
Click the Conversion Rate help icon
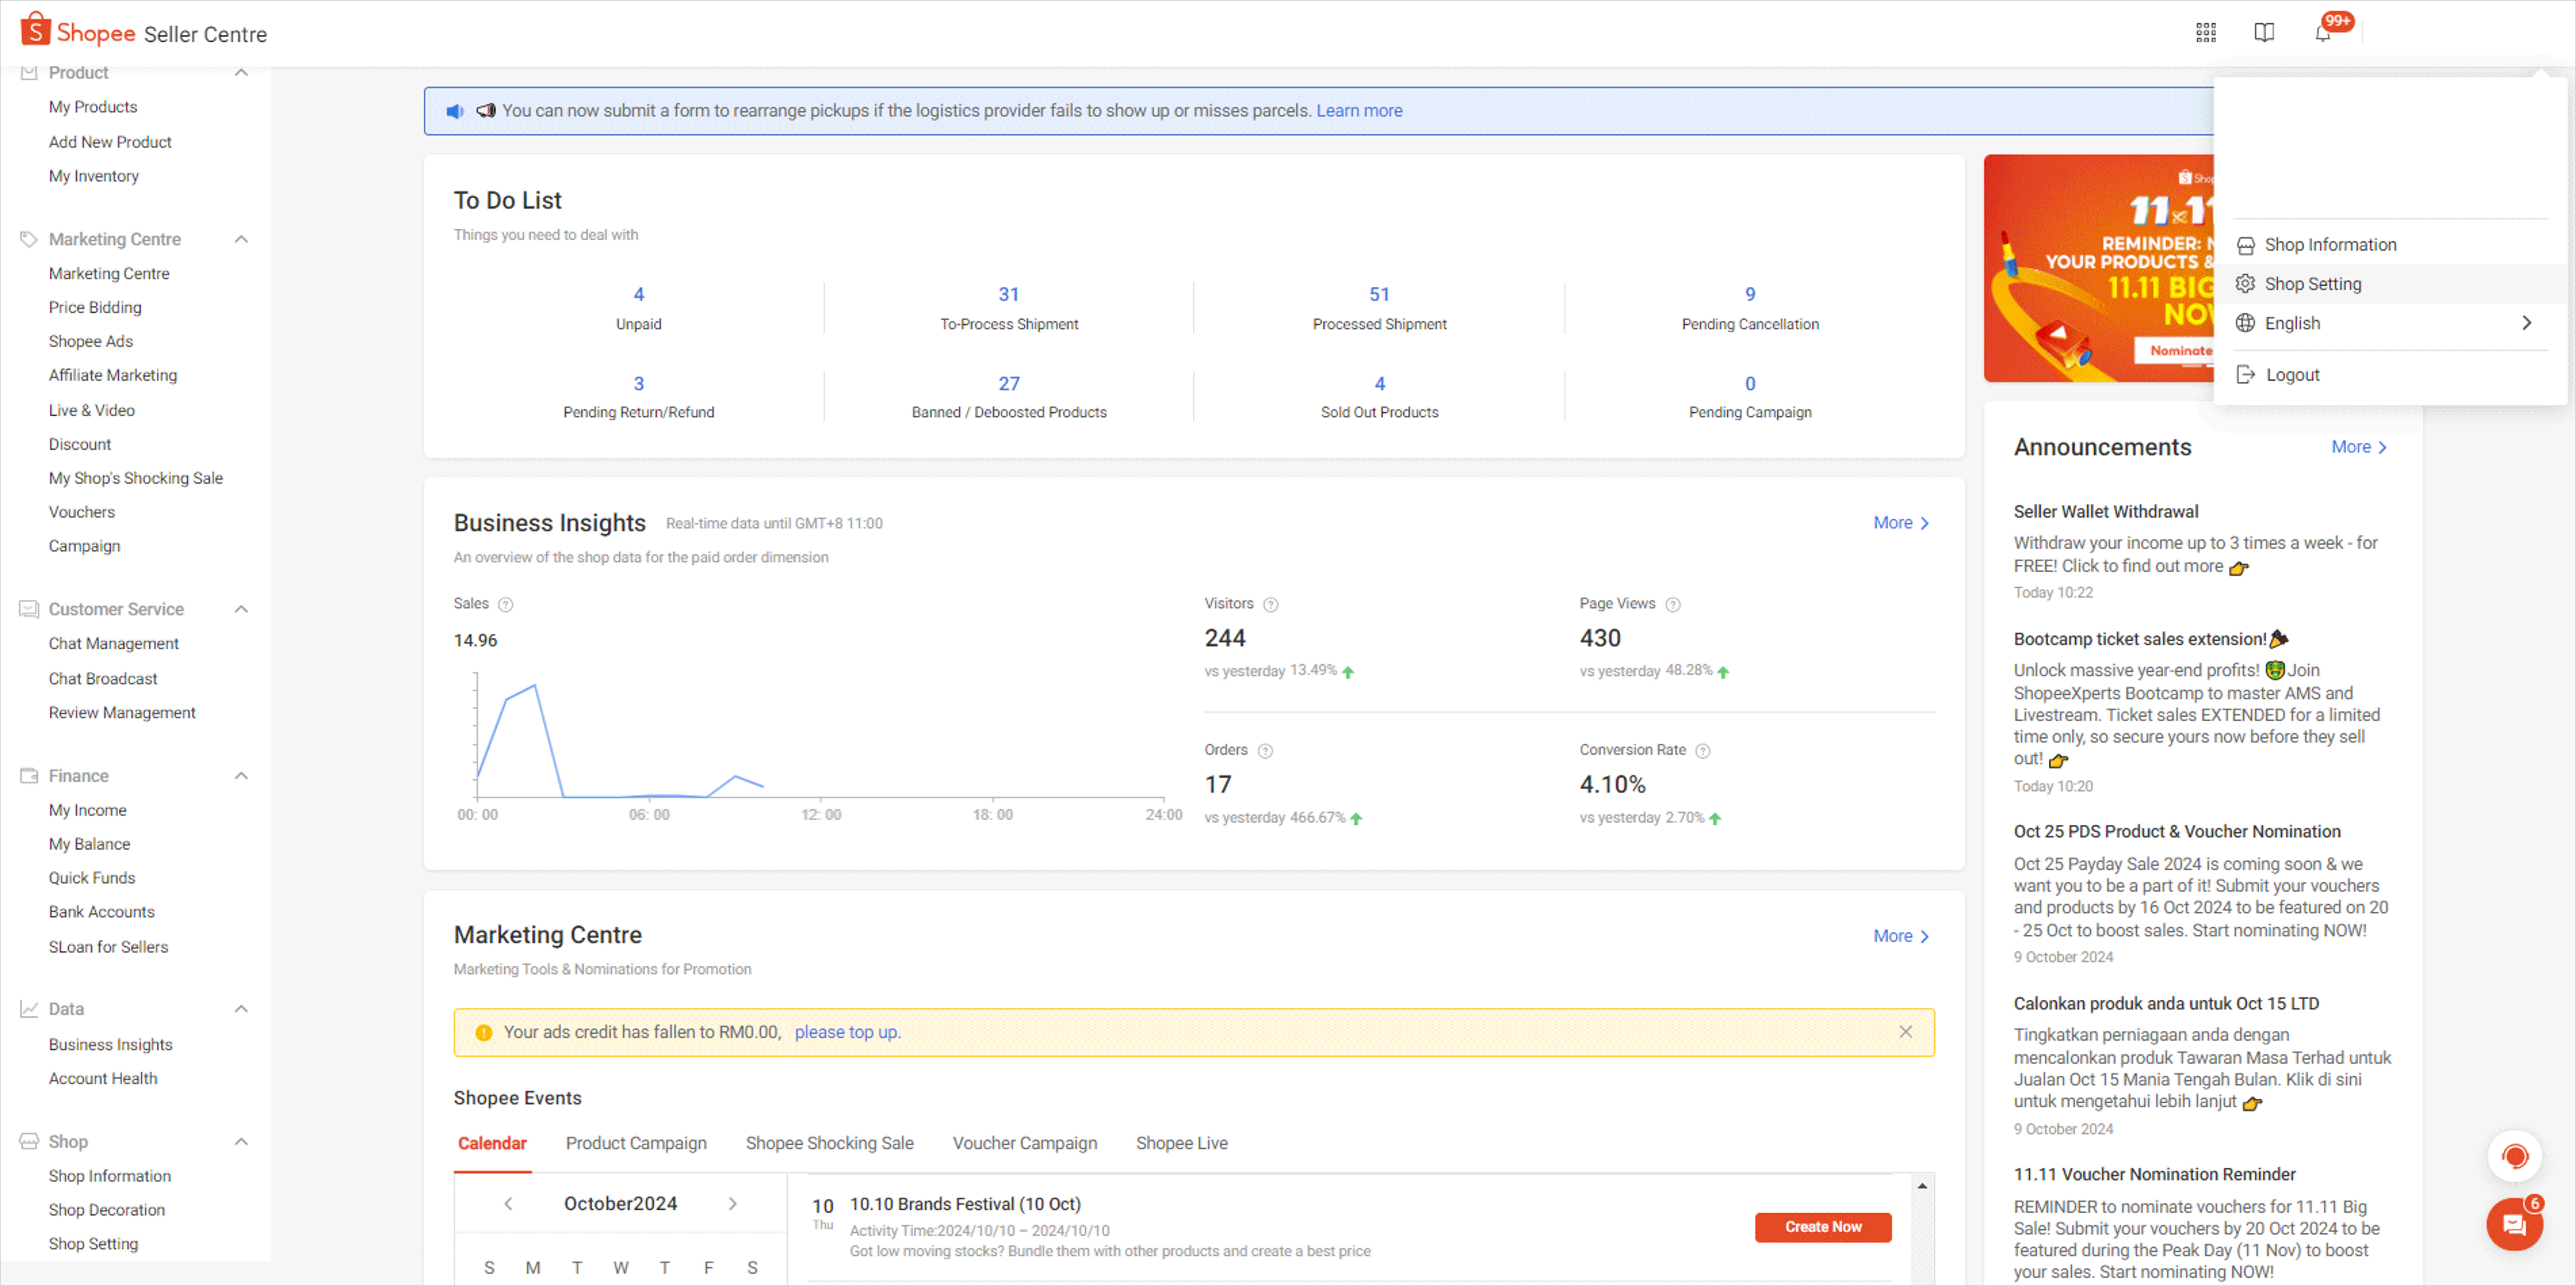[x=1703, y=751]
